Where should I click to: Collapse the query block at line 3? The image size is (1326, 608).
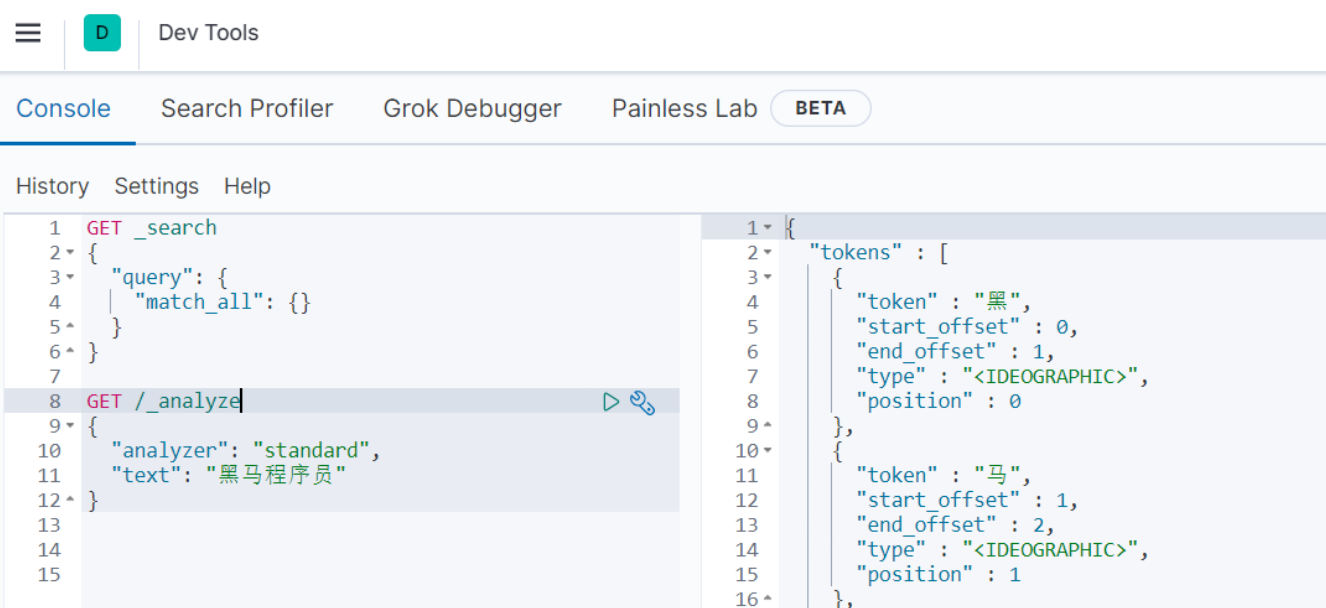(x=69, y=278)
